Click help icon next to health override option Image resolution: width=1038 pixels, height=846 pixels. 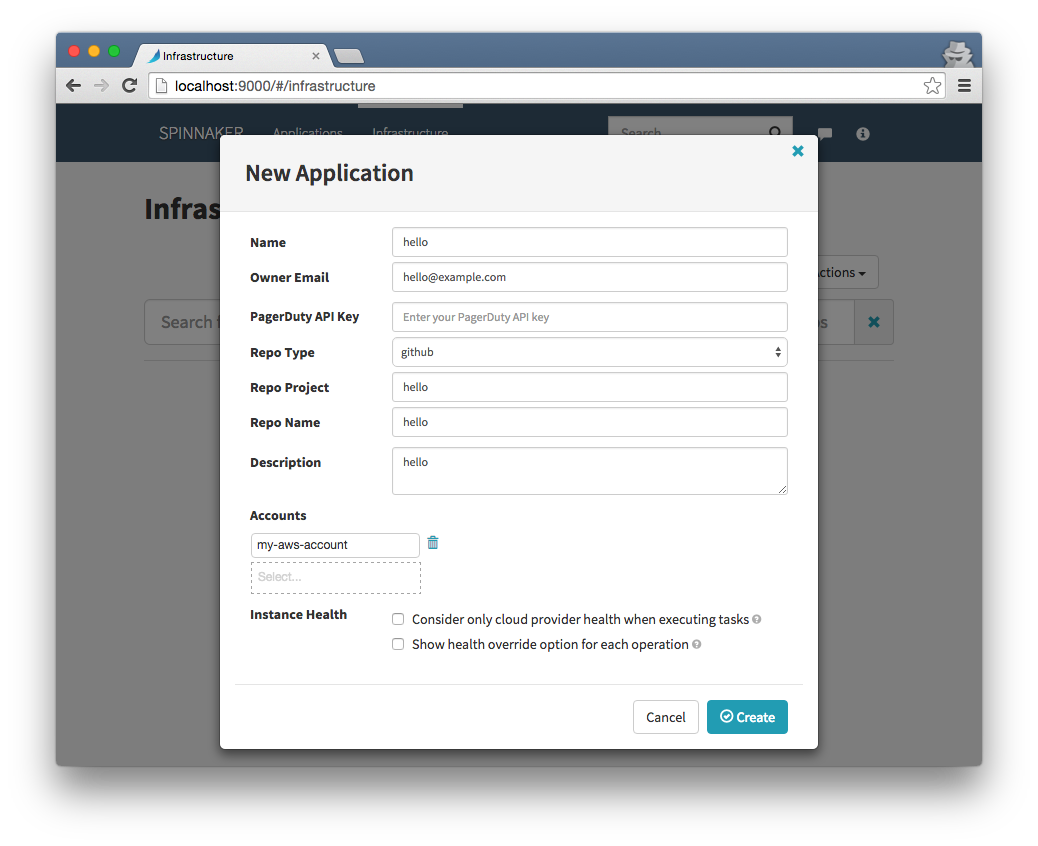pyautogui.click(x=696, y=645)
